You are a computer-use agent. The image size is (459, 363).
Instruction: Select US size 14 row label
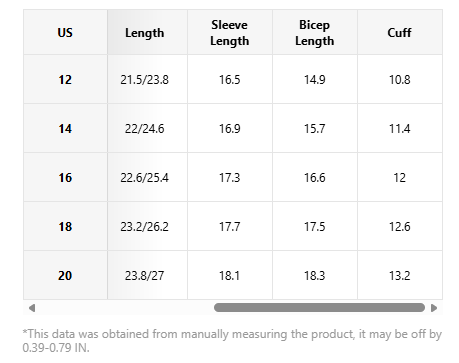pos(65,128)
